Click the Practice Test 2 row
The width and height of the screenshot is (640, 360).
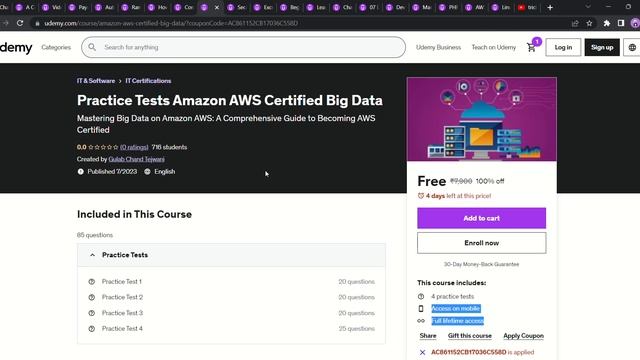(231, 297)
